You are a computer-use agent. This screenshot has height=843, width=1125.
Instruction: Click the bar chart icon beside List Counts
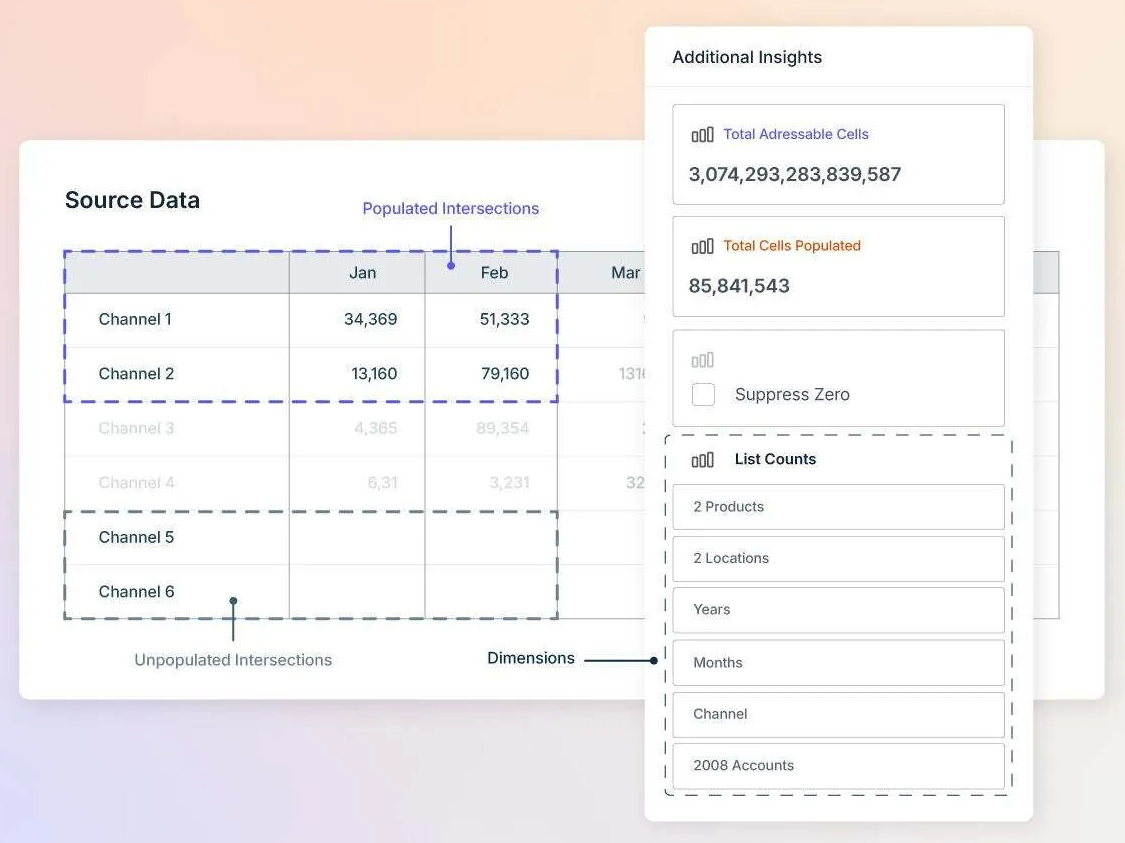(702, 460)
